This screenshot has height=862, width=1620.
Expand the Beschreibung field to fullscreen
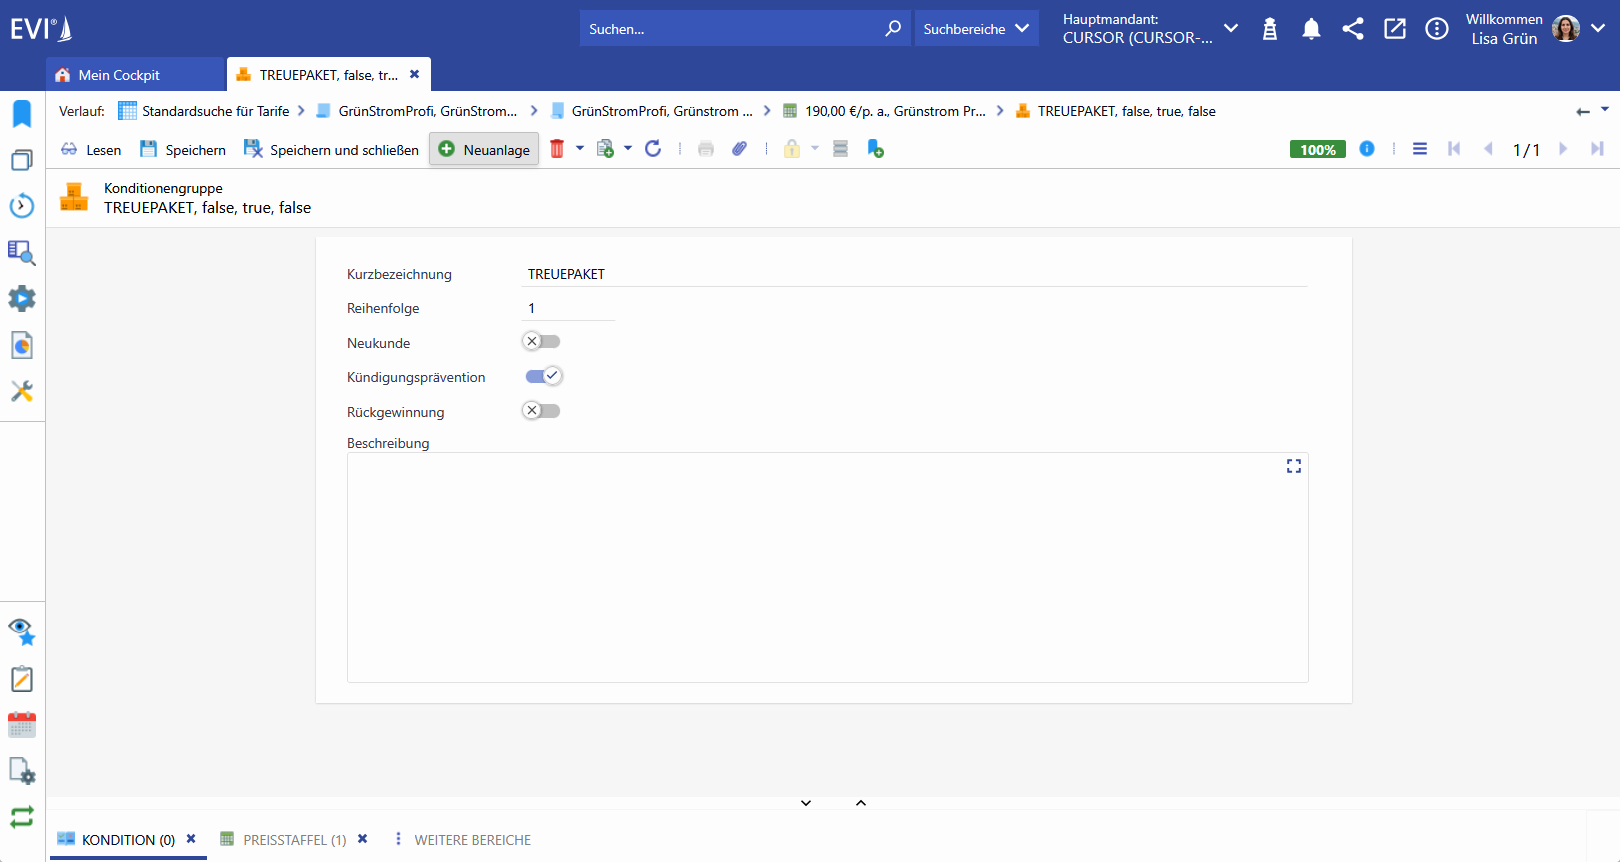[x=1294, y=466]
